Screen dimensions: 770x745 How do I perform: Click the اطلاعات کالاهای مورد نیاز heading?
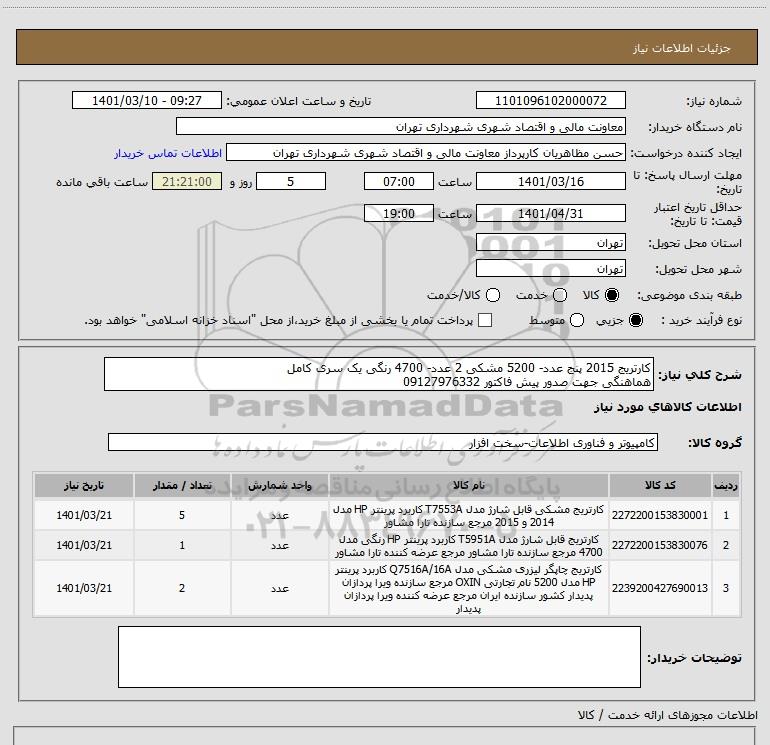pos(668,407)
